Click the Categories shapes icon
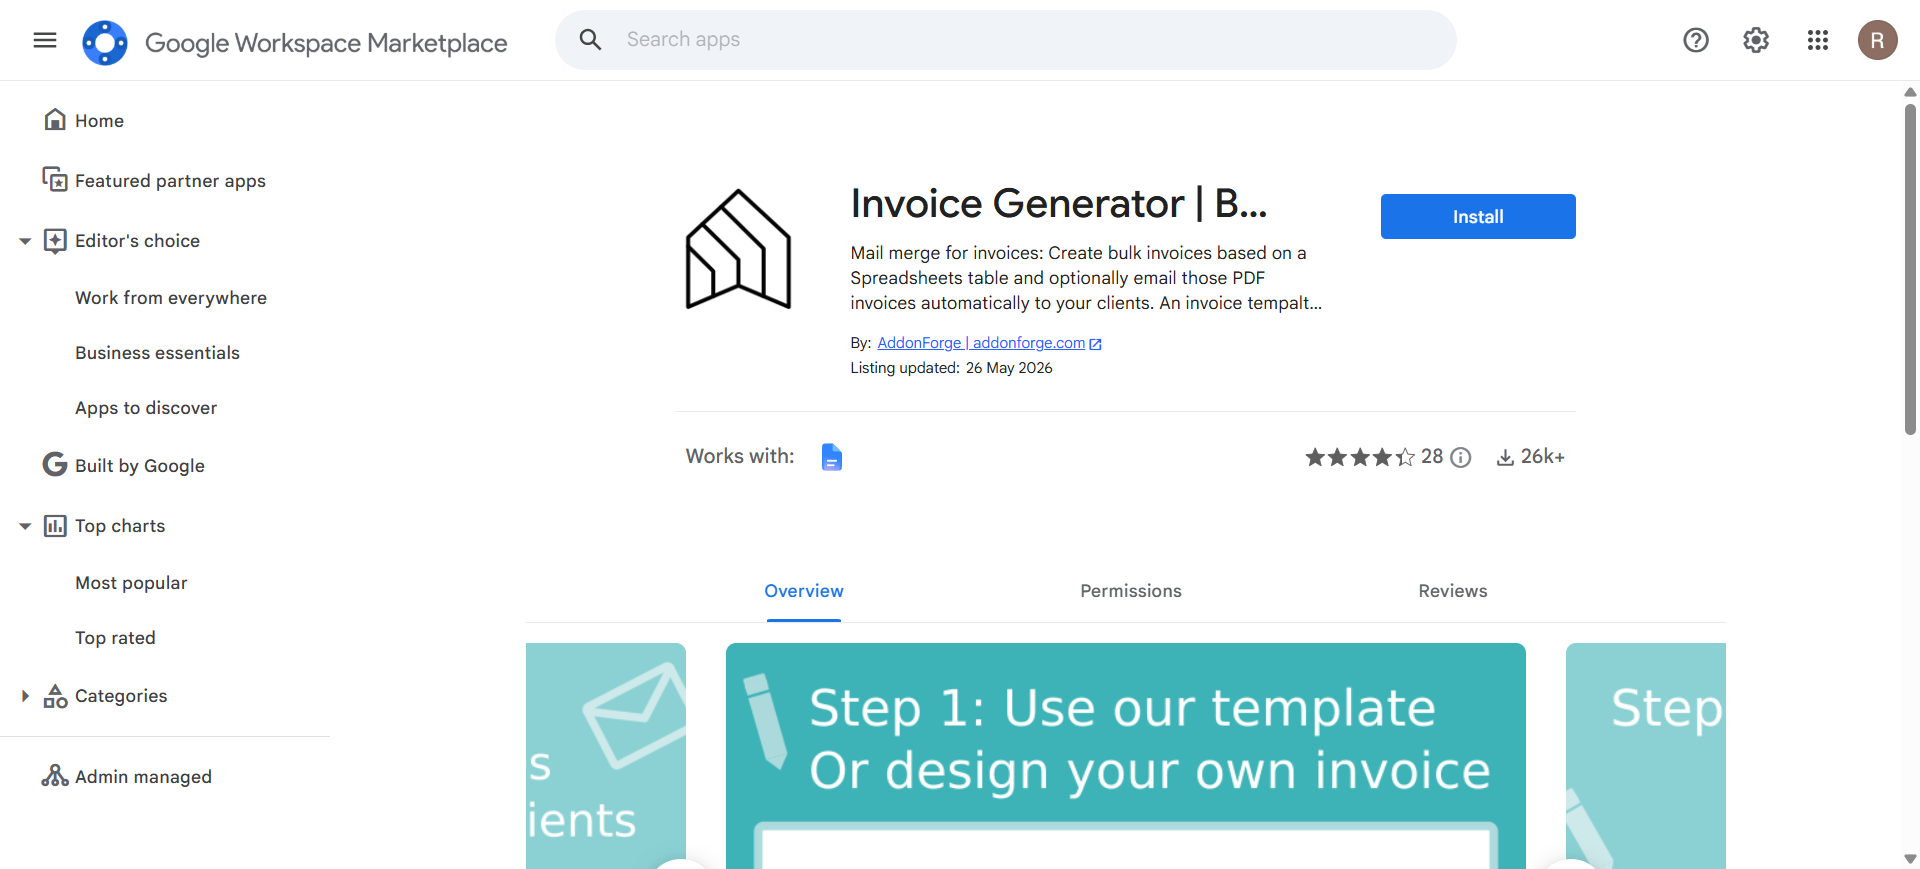 pyautogui.click(x=55, y=696)
